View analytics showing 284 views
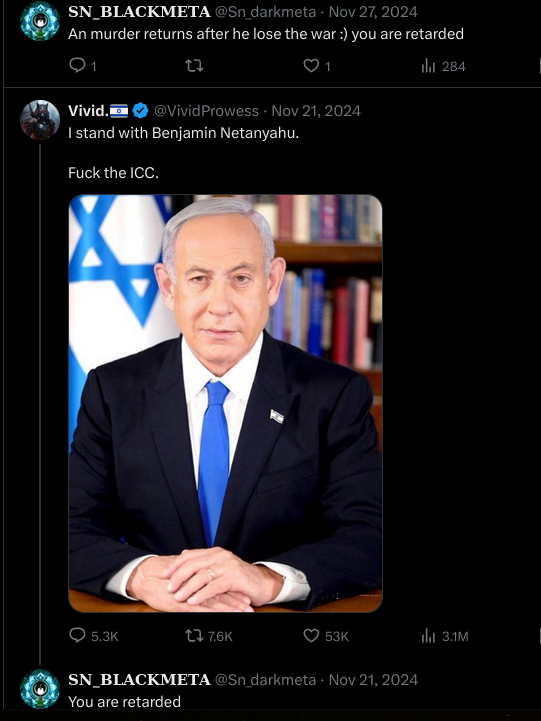 [443, 67]
